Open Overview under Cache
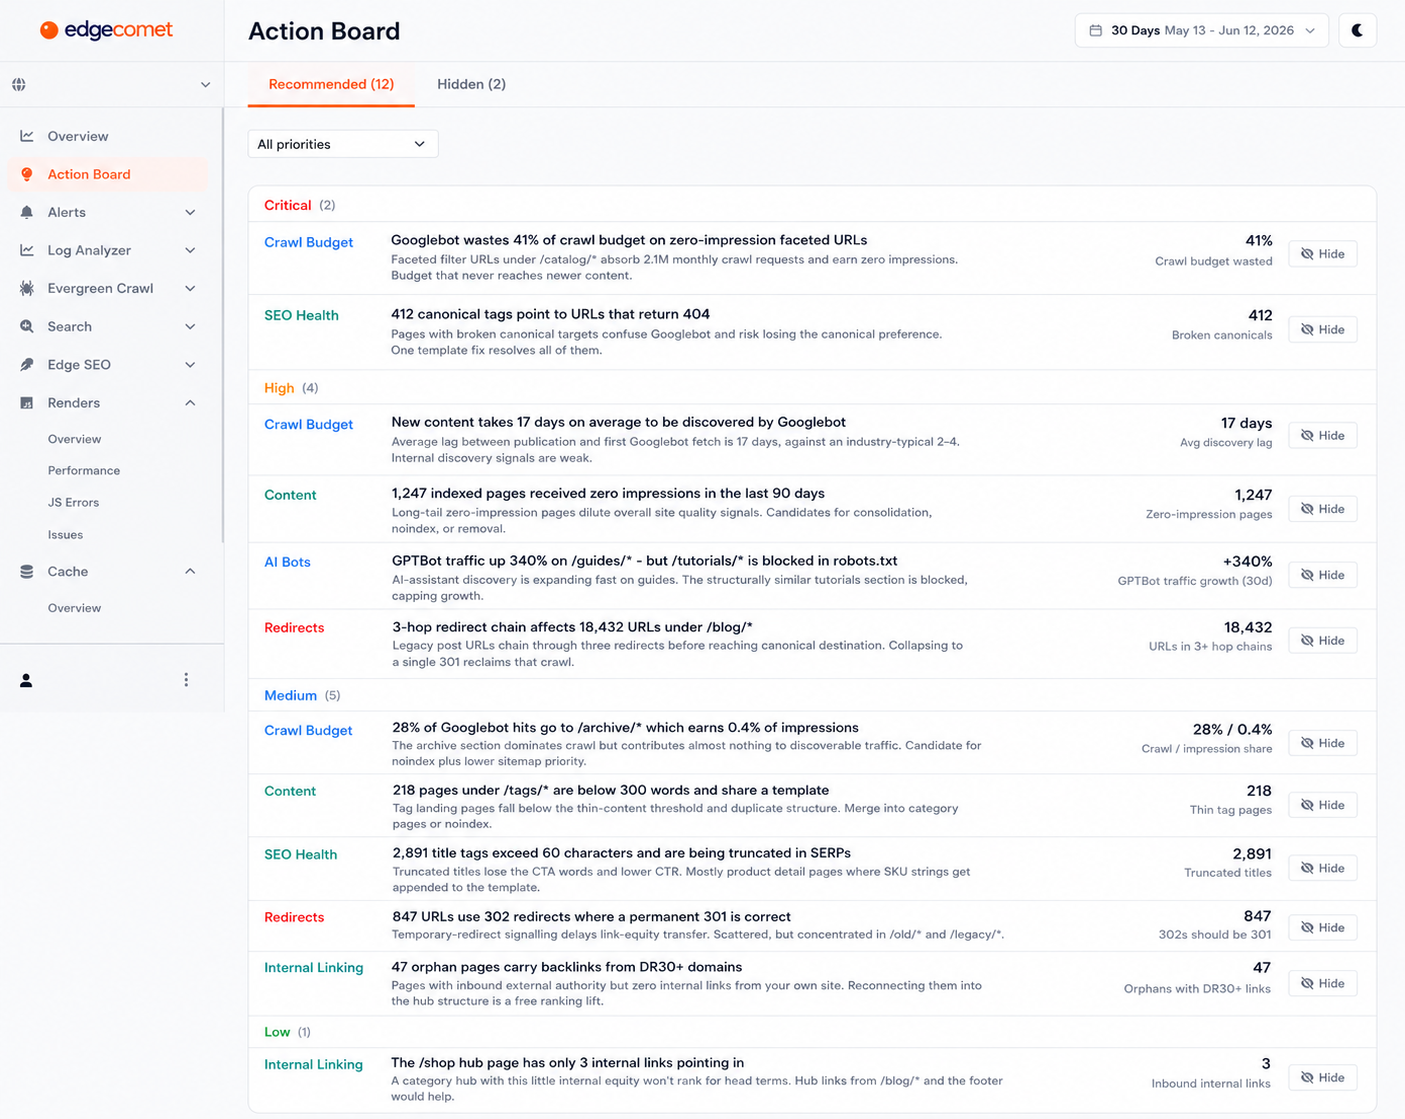Image resolution: width=1405 pixels, height=1119 pixels. point(74,608)
